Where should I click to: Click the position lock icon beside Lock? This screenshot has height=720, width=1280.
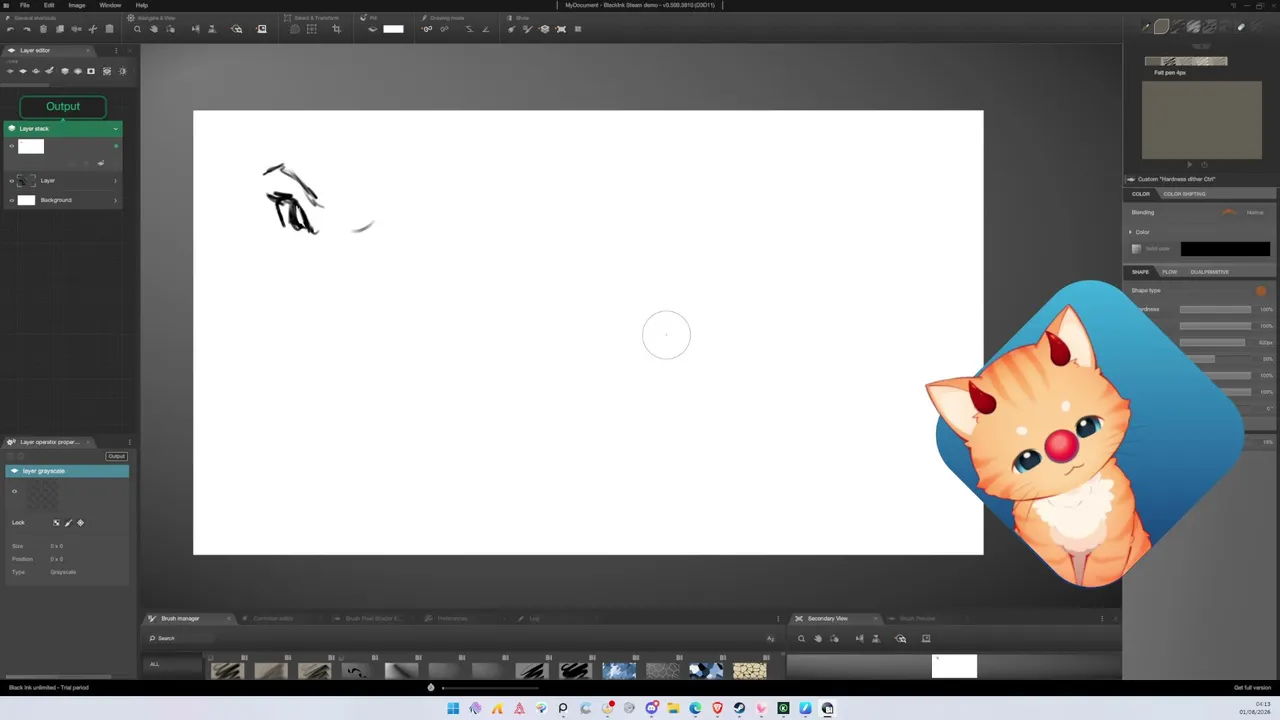[80, 523]
